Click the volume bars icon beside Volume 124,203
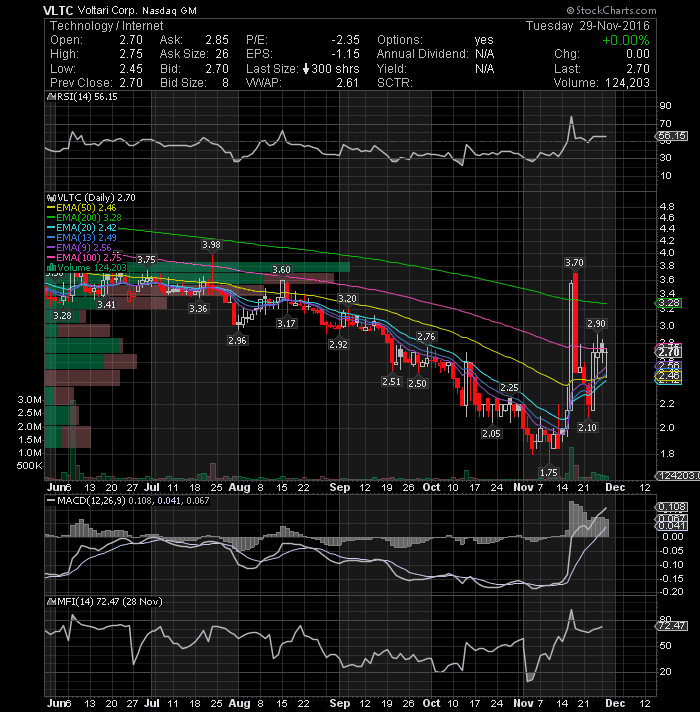Screen dimensions: 700x712 (x=52, y=267)
